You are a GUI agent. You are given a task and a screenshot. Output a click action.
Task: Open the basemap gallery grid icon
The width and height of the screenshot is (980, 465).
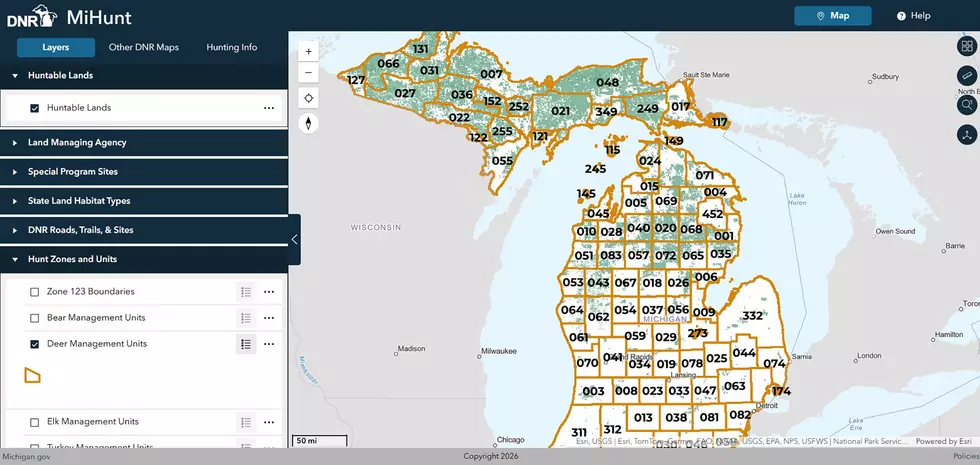(x=967, y=46)
